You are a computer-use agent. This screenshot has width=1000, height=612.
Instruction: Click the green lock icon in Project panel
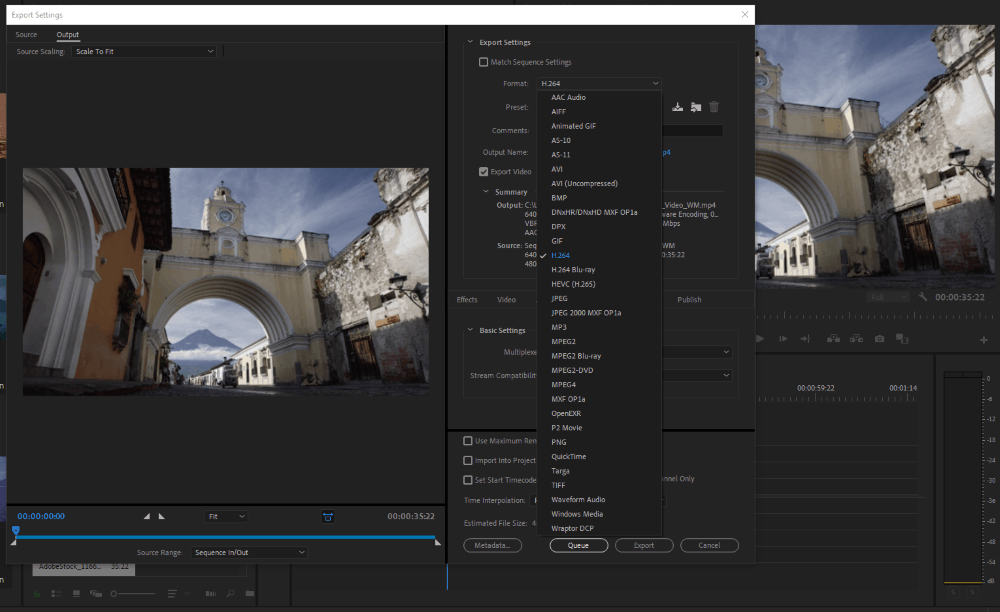click(36, 594)
